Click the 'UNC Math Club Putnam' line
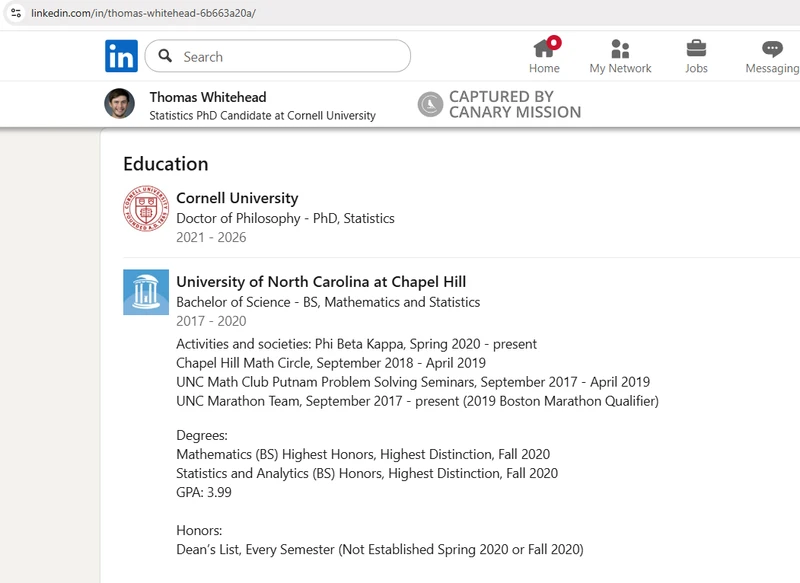 click(x=413, y=382)
